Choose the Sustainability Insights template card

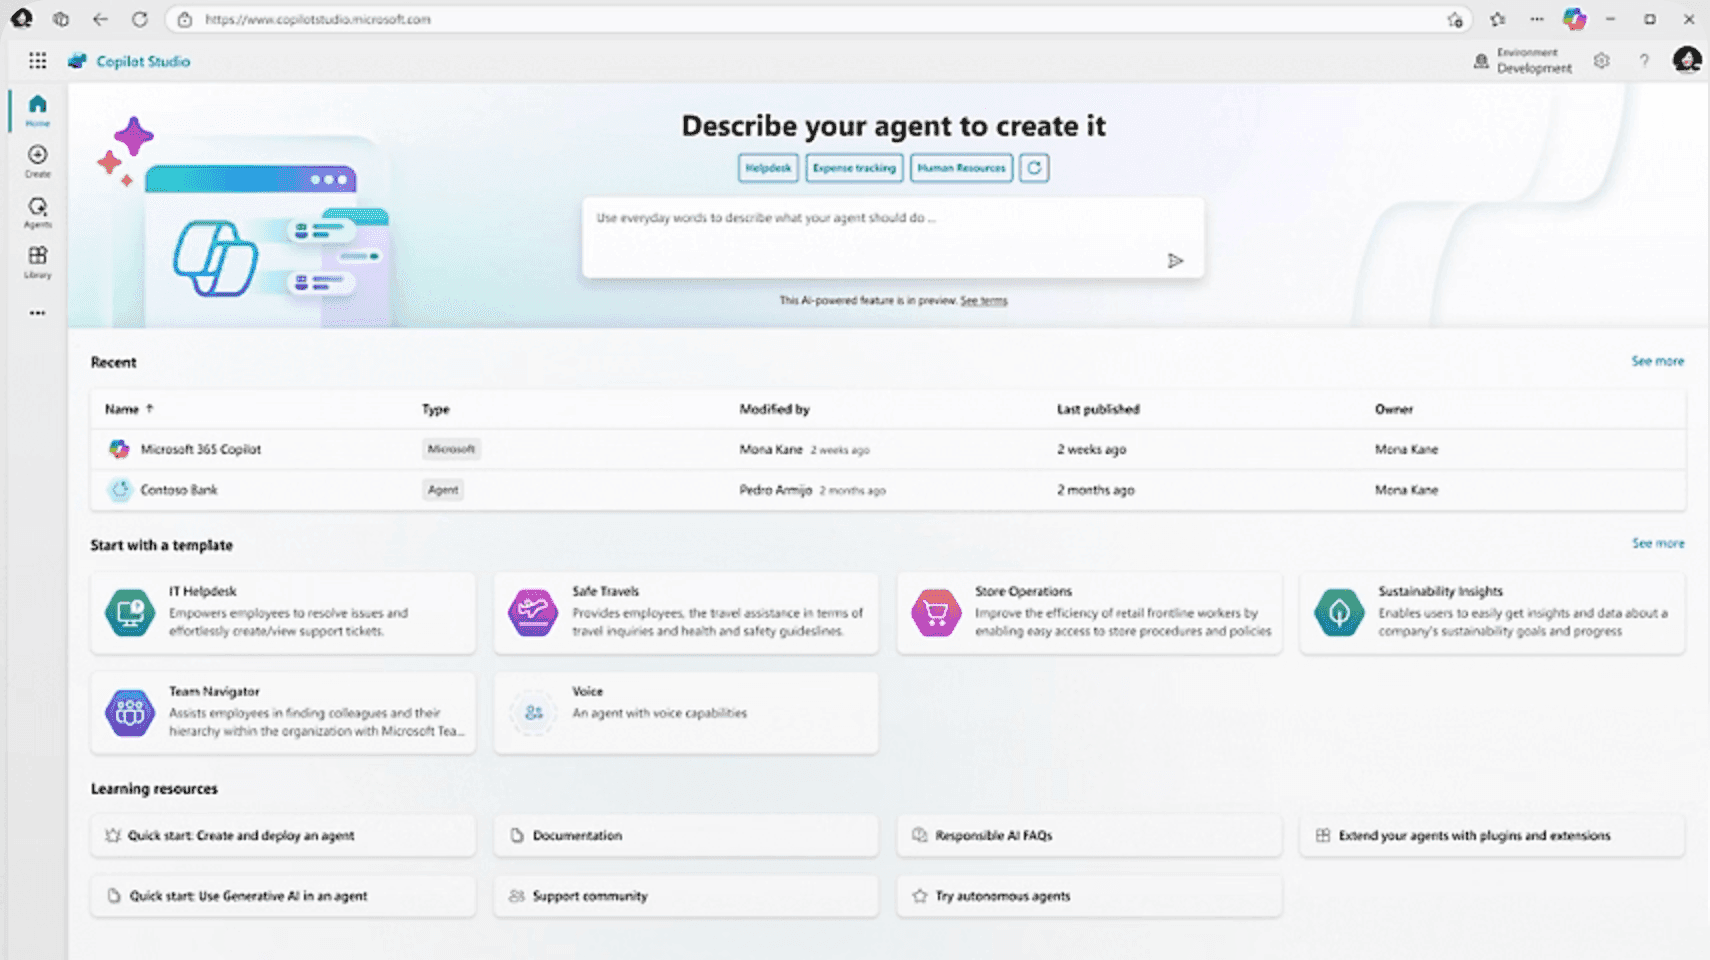1492,612
